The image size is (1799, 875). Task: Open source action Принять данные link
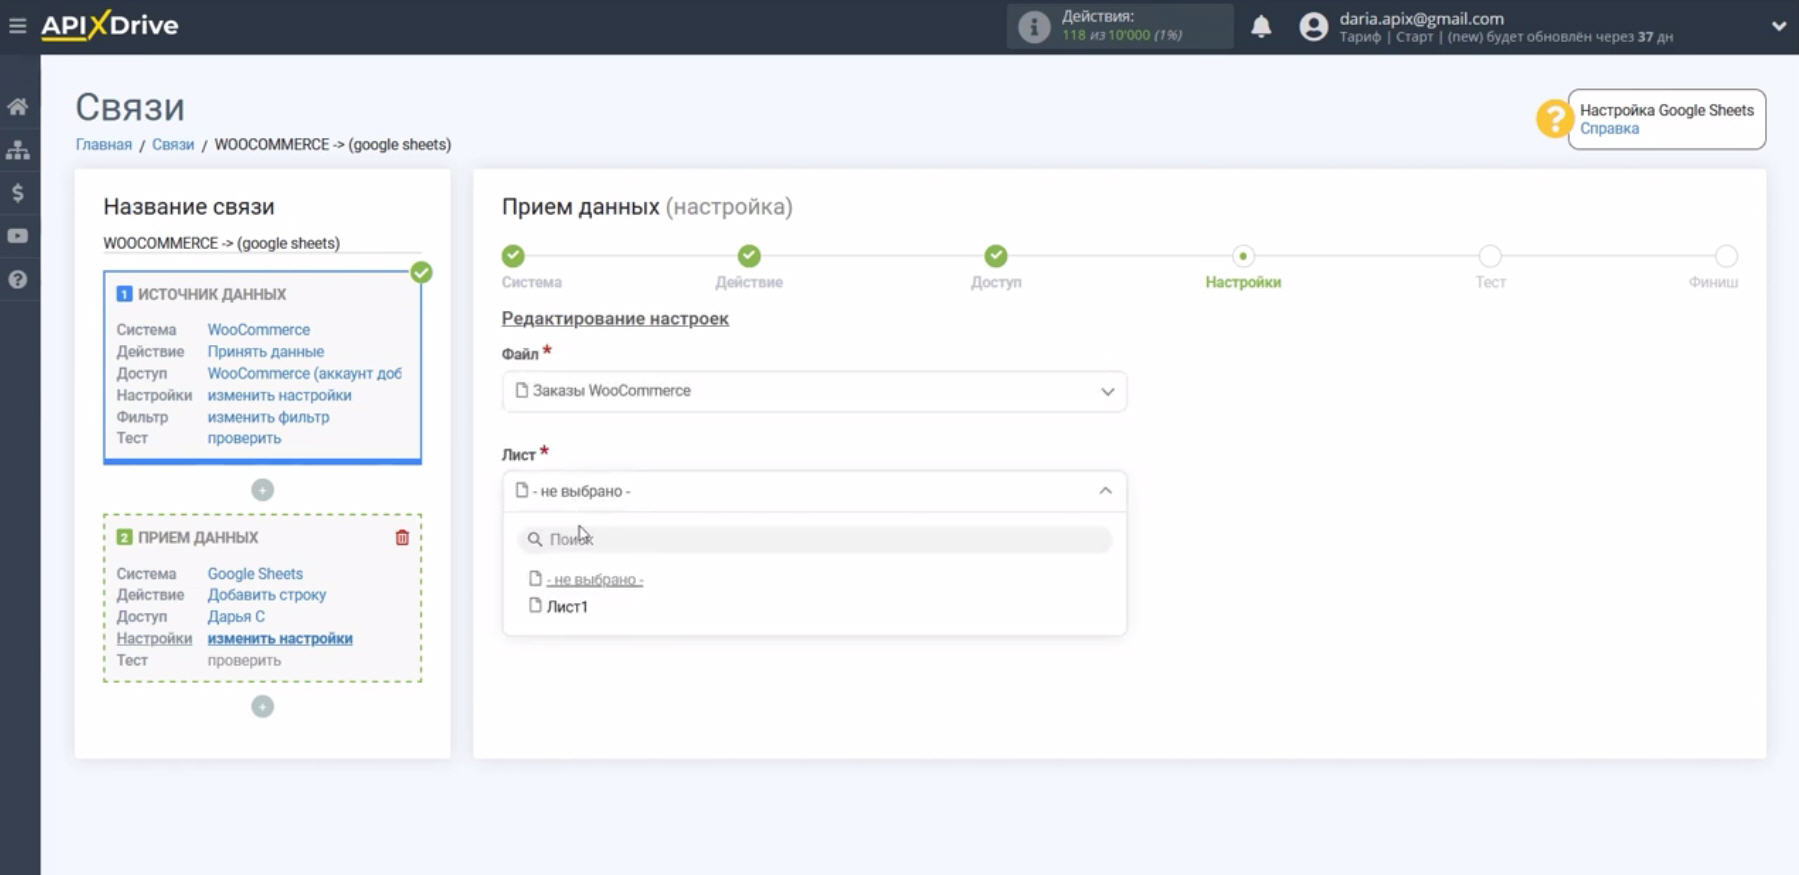click(265, 352)
